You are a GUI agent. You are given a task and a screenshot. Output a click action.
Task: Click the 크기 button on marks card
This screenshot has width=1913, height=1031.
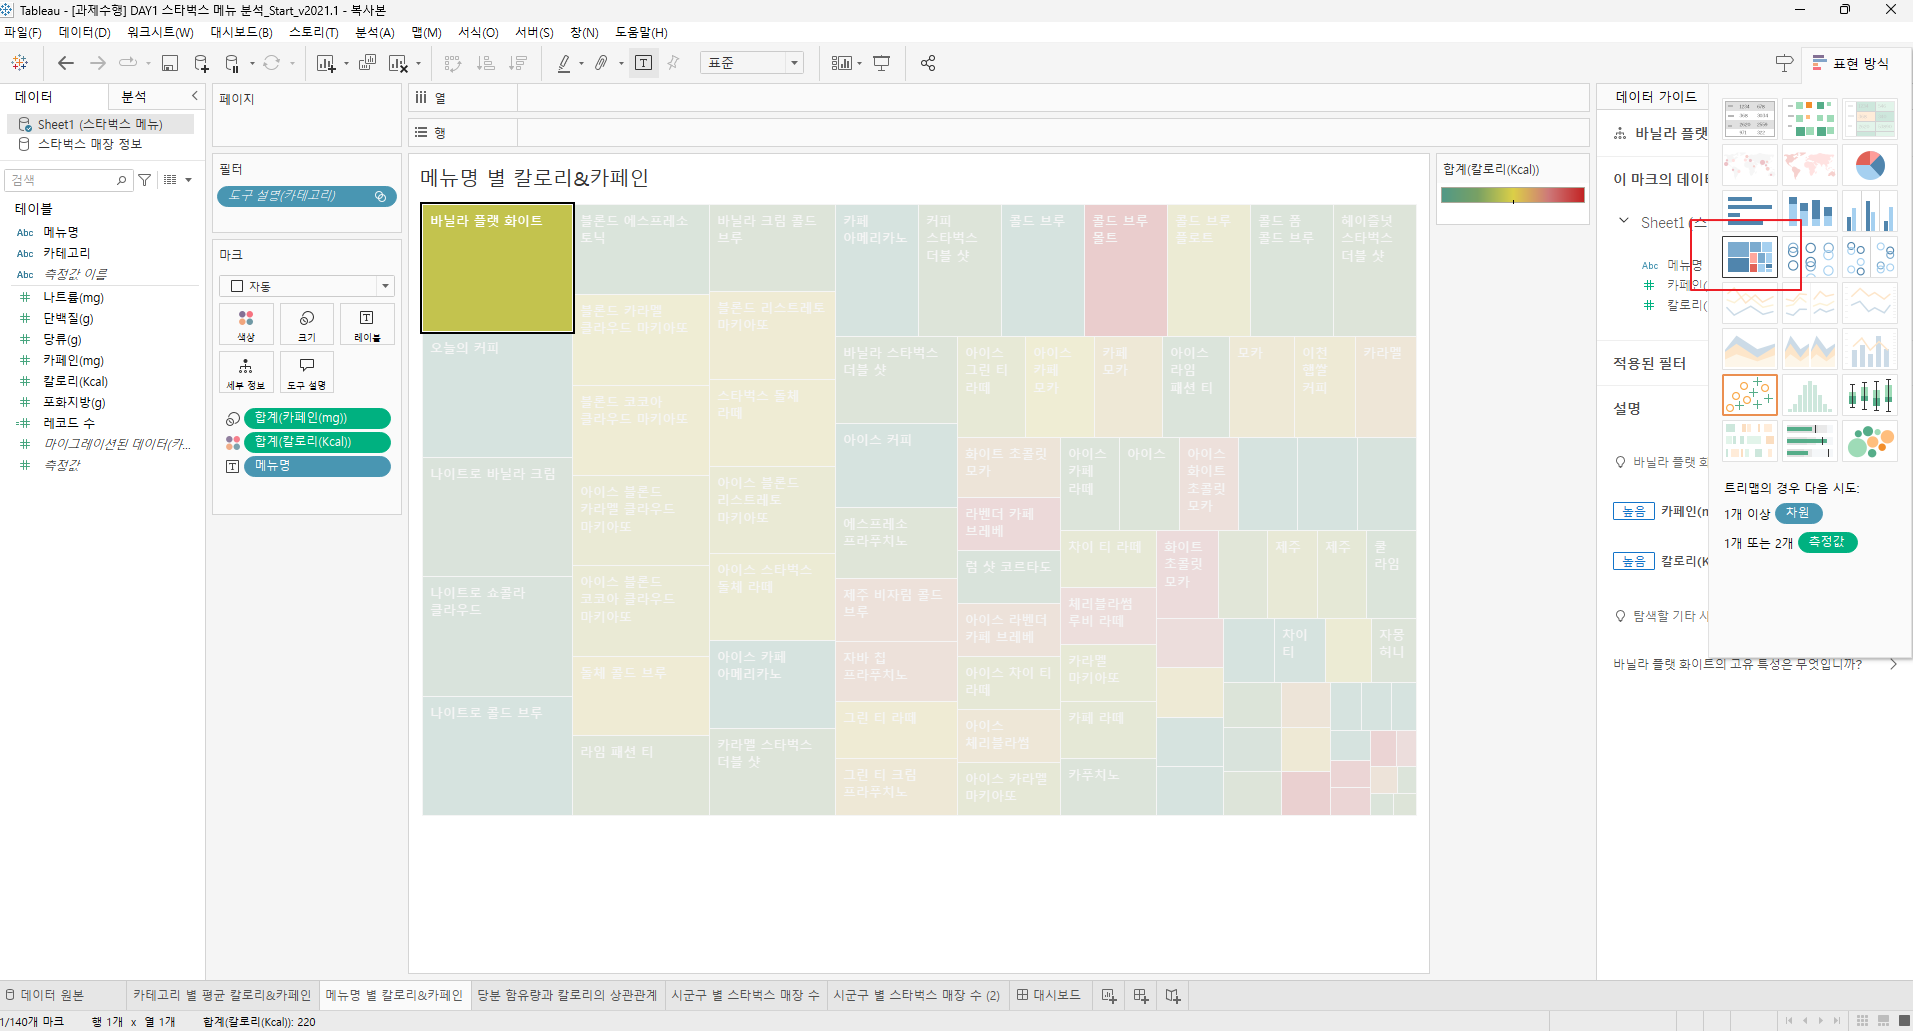[307, 326]
